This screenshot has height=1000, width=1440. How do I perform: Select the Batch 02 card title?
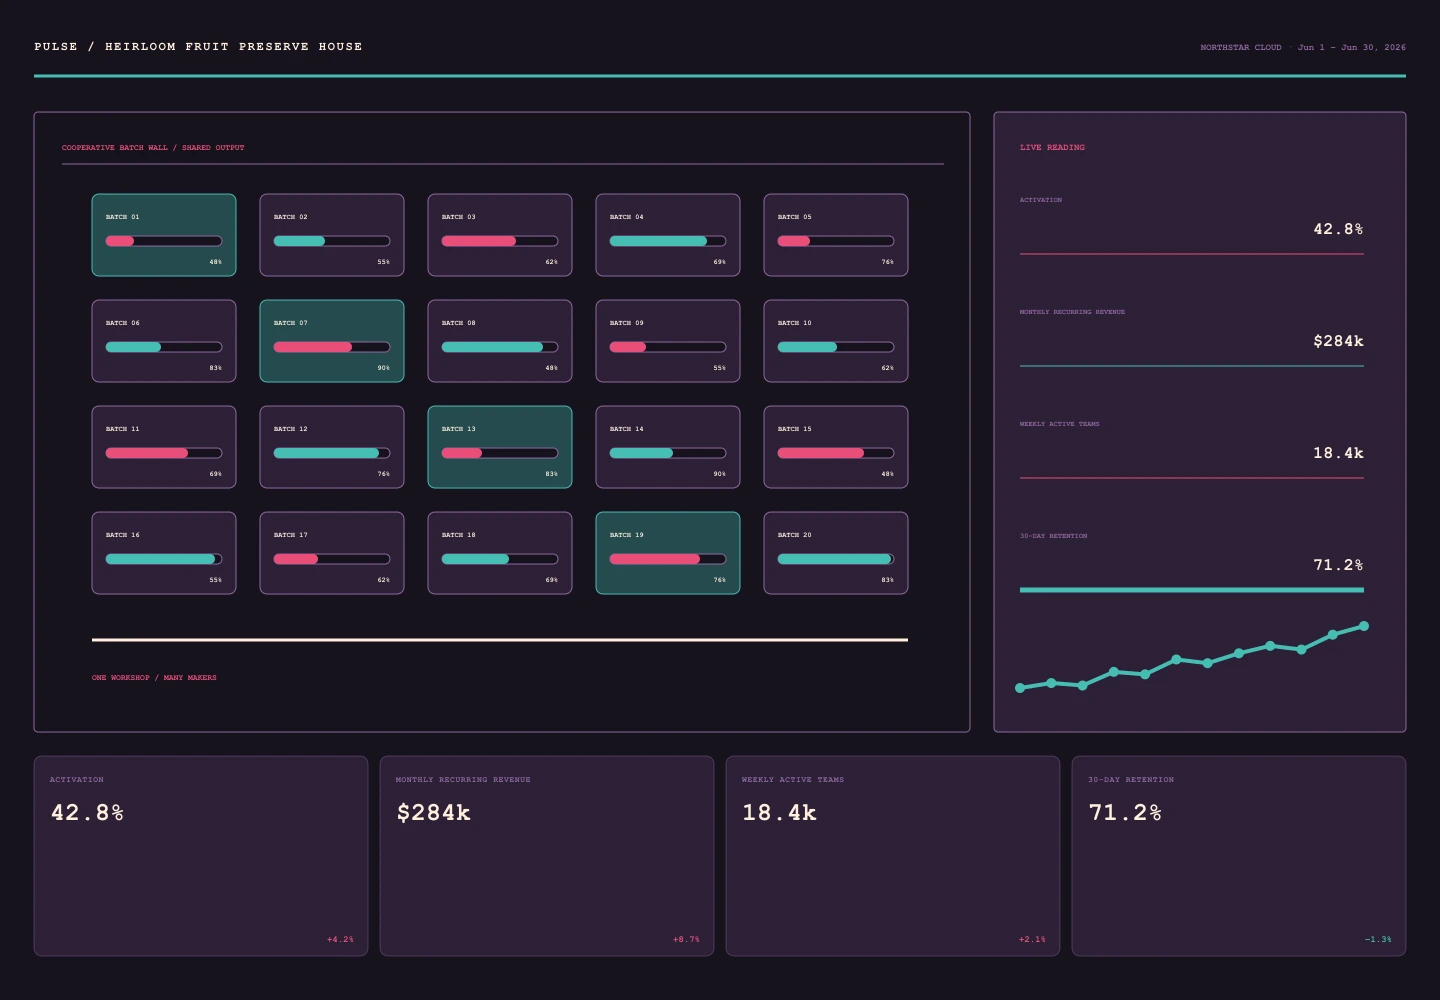(291, 217)
